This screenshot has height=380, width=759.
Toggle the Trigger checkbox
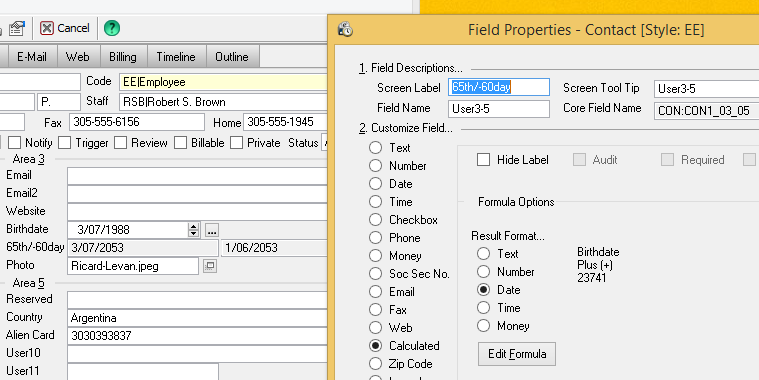64,143
